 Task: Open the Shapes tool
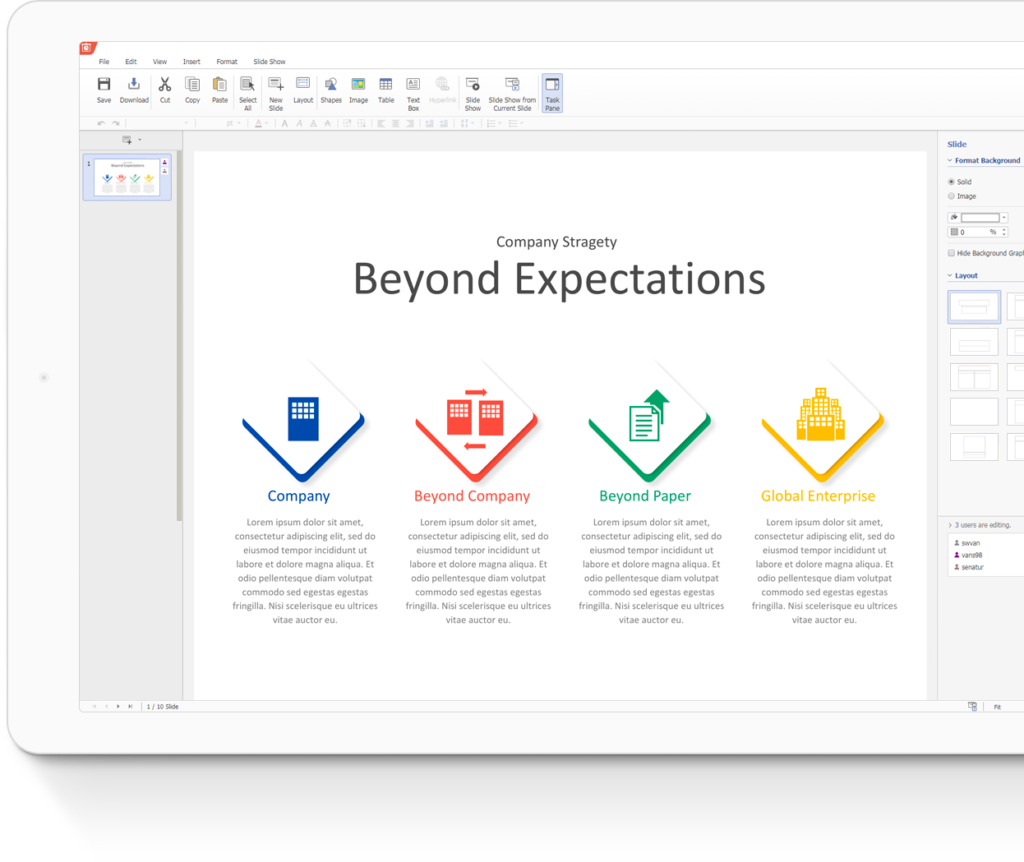pyautogui.click(x=331, y=86)
